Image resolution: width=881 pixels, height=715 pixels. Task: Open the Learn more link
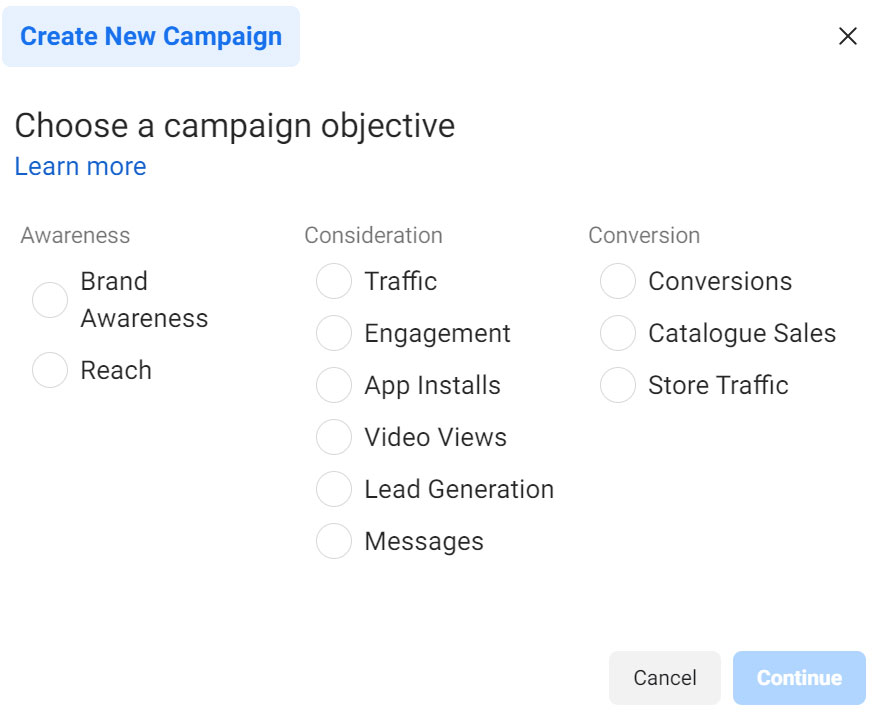(80, 167)
